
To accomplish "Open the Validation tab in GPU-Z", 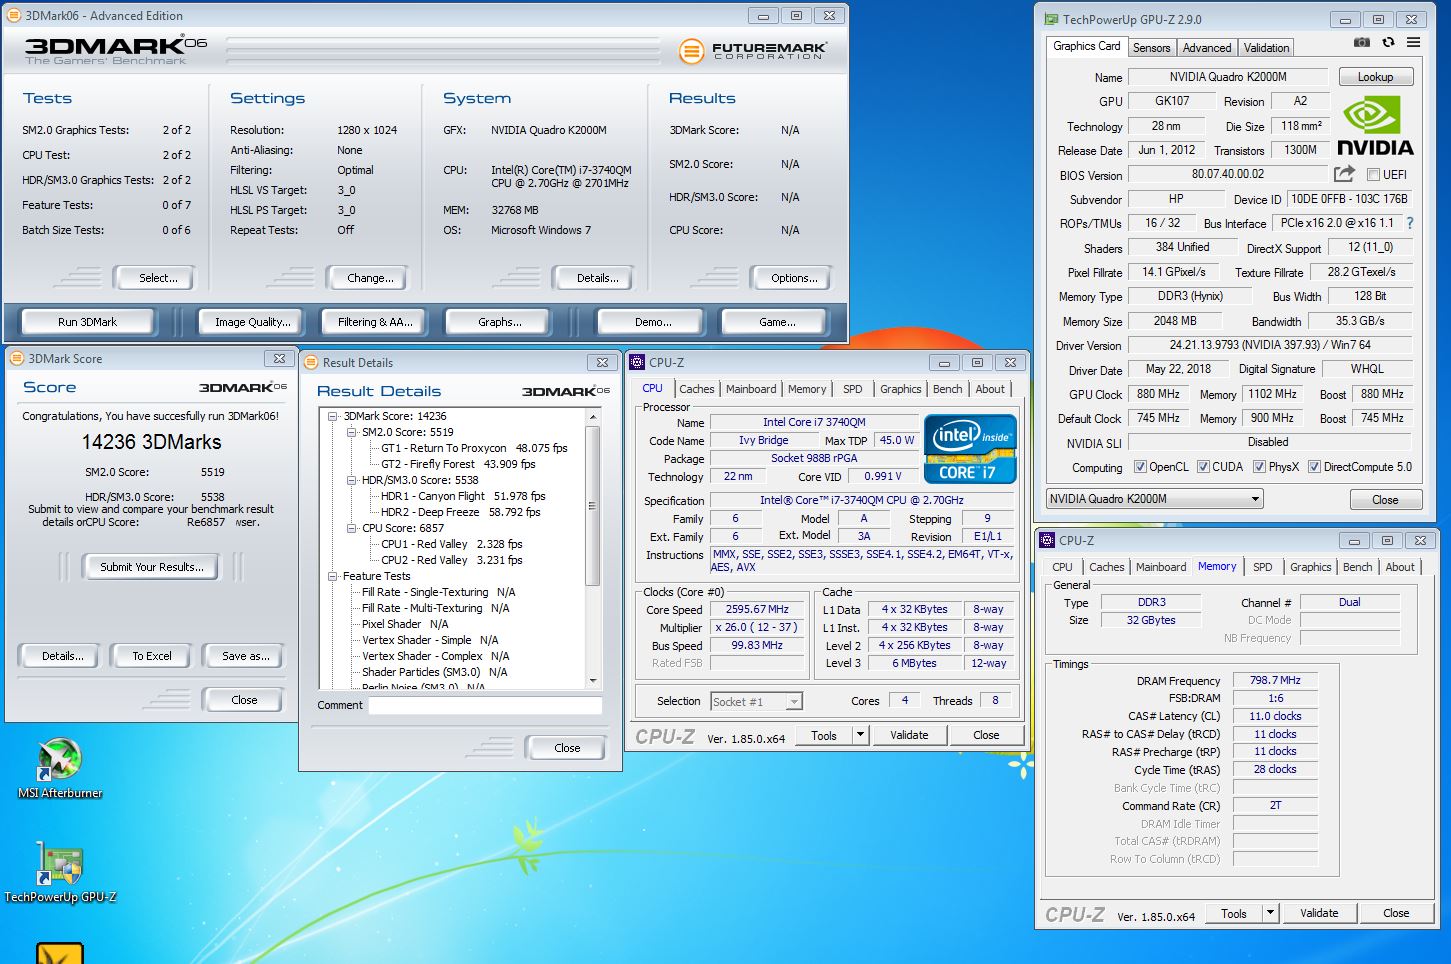I will click(x=1266, y=48).
